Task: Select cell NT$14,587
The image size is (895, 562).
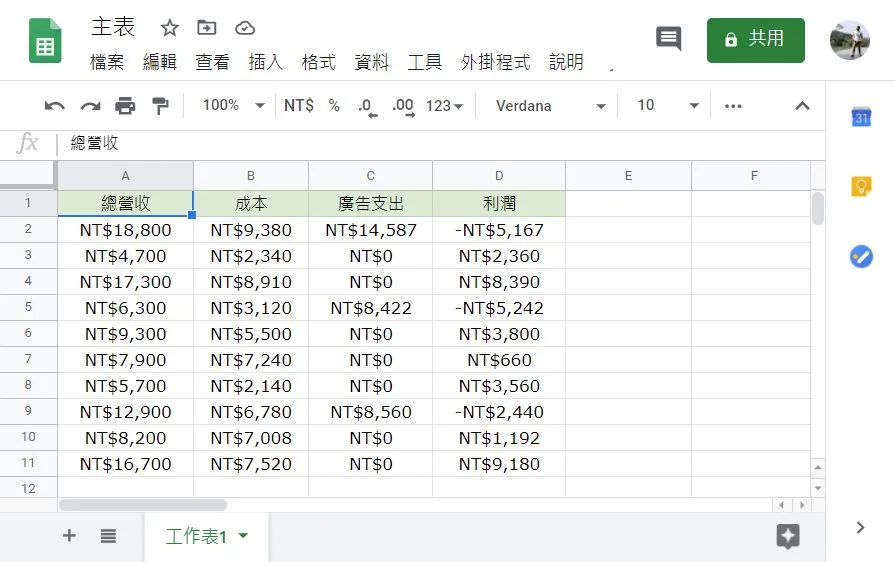Action: 370,230
